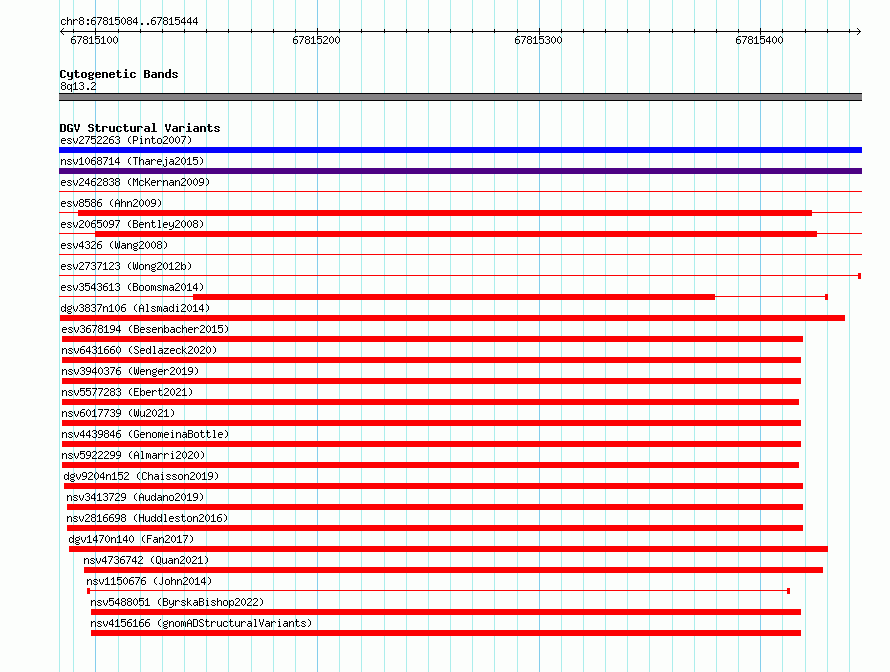Viewport: 890px width, 672px height.
Task: Click nsv6431660 (Sedlazeck2020) label
Action: (139, 350)
